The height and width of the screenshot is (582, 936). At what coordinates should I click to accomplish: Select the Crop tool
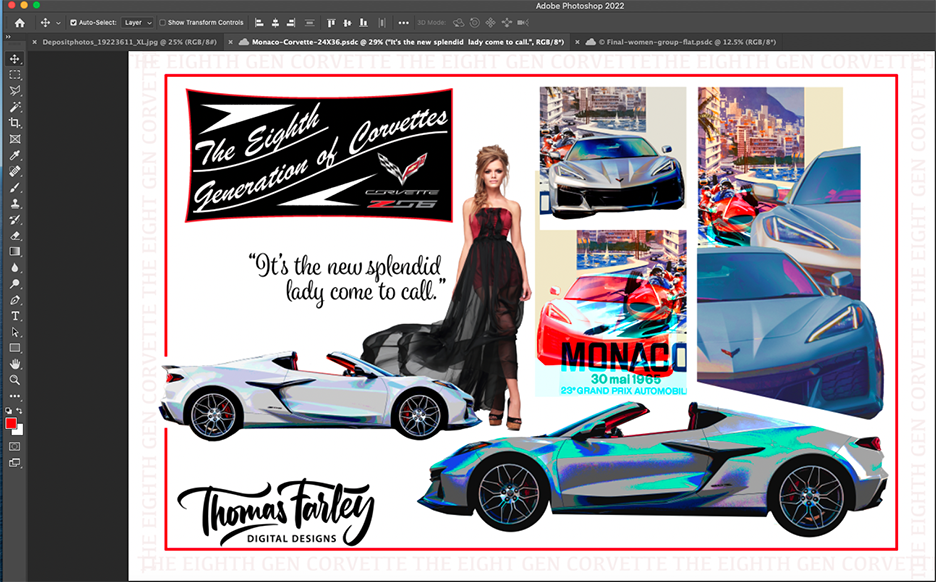coord(15,123)
